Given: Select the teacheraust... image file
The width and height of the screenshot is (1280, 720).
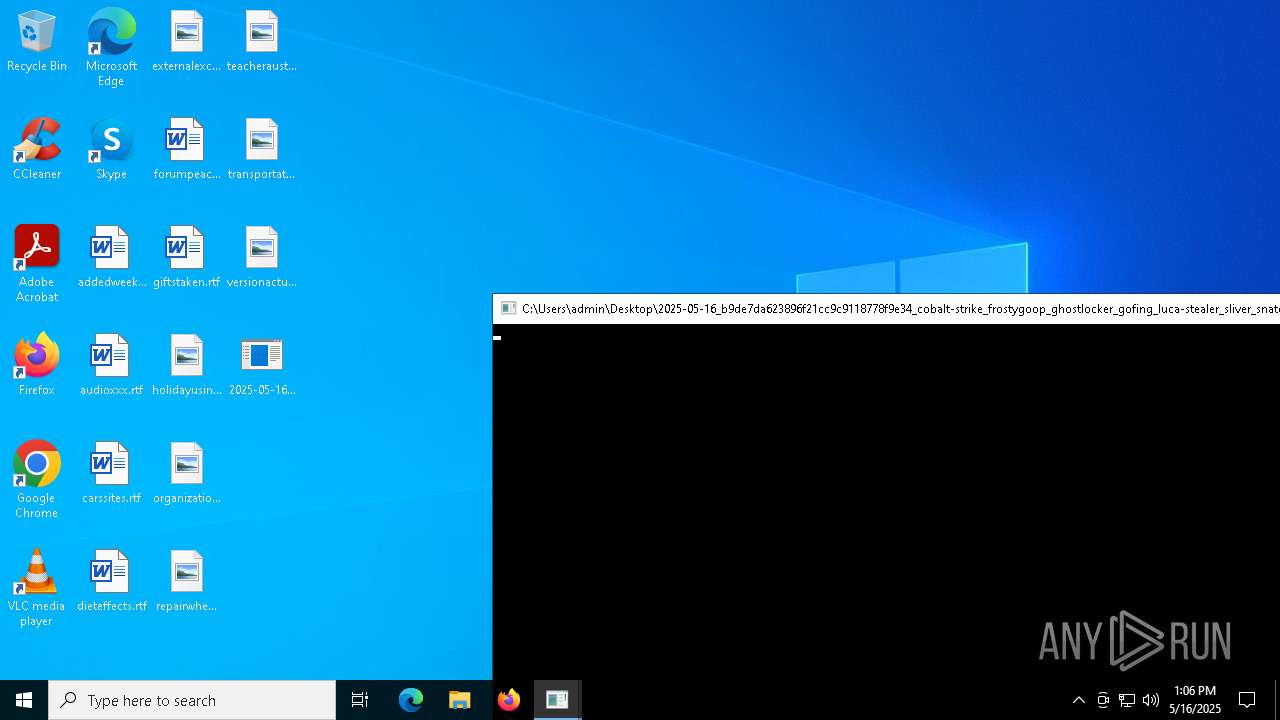Looking at the screenshot, I should pos(261,42).
